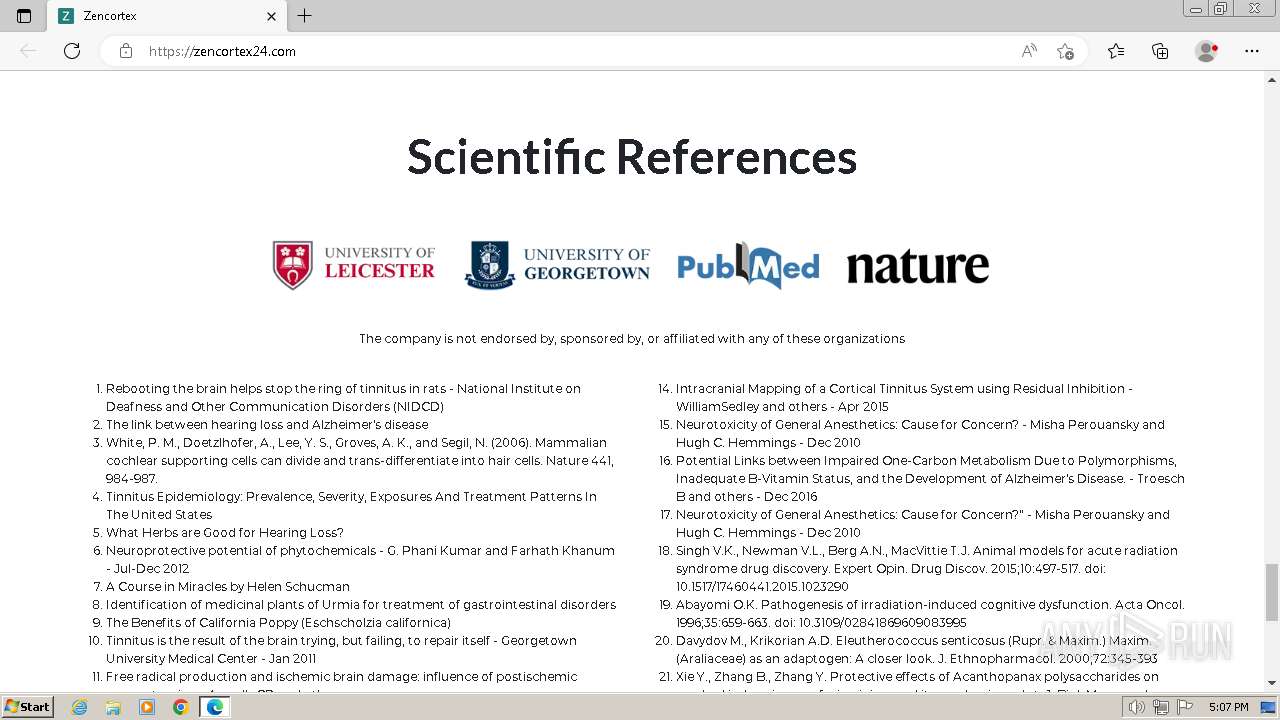This screenshot has height=720, width=1280.
Task: Open Action Center flag tray icon
Action: [1185, 707]
